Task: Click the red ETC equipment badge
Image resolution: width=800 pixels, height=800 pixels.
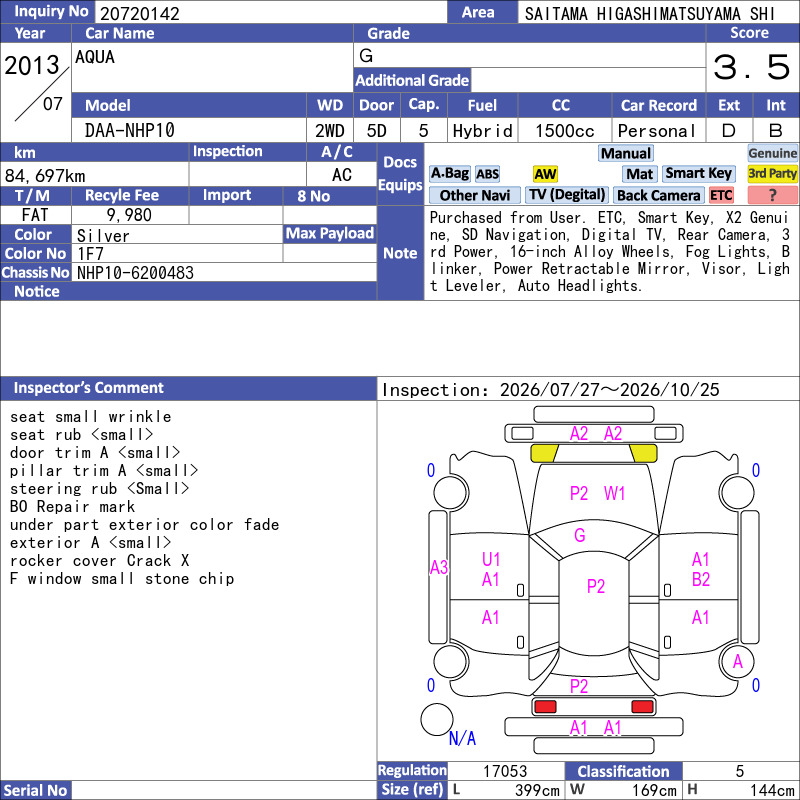Action: [721, 195]
